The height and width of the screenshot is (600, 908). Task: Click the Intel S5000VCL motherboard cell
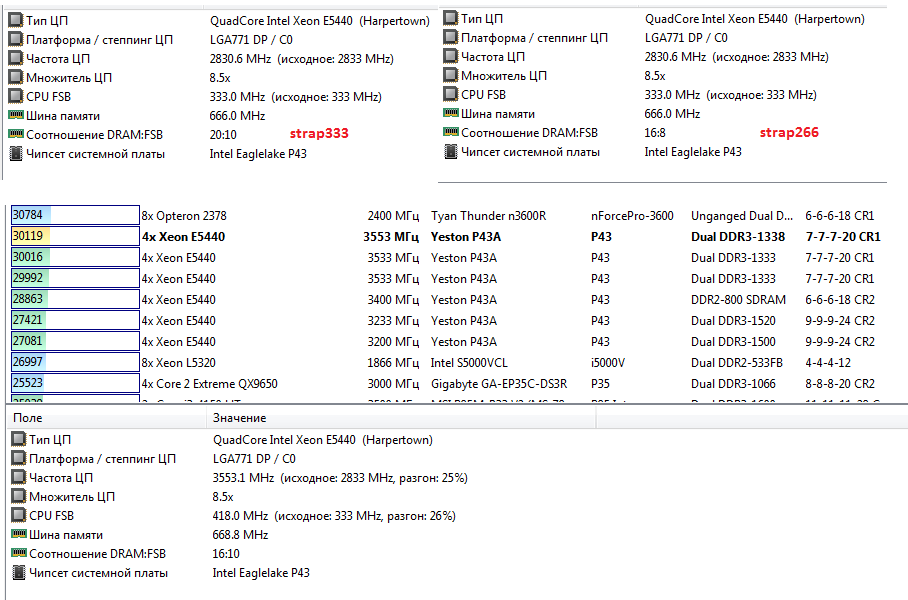(469, 363)
